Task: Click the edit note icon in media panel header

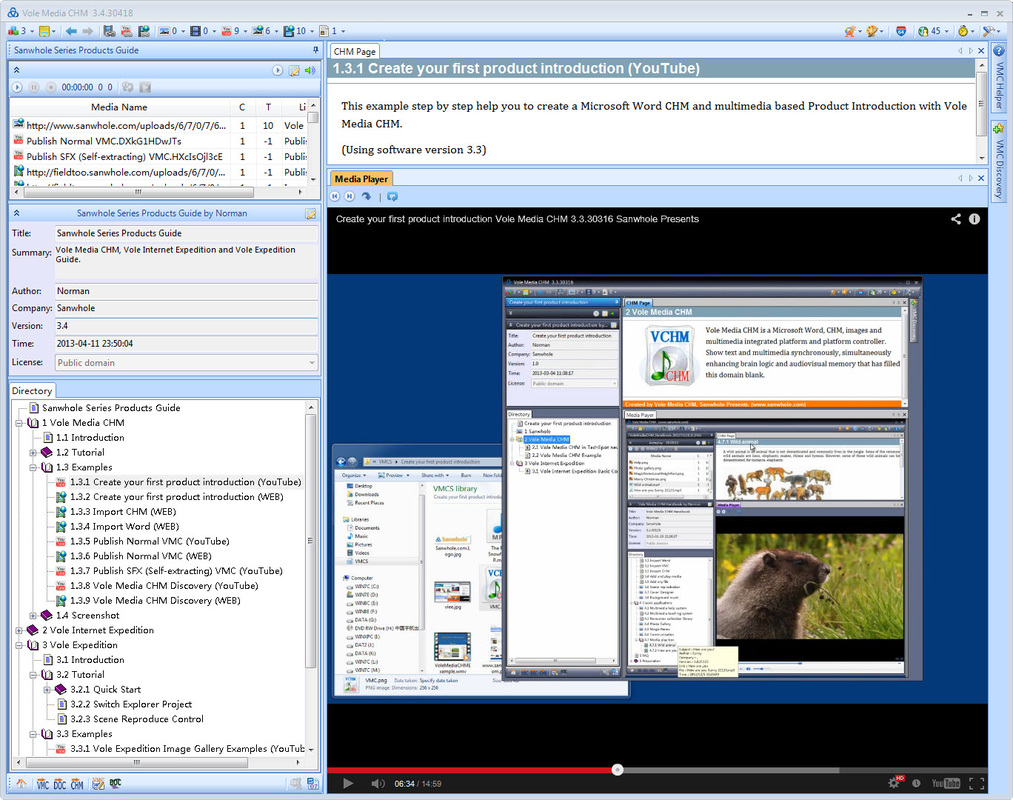Action: click(x=294, y=70)
